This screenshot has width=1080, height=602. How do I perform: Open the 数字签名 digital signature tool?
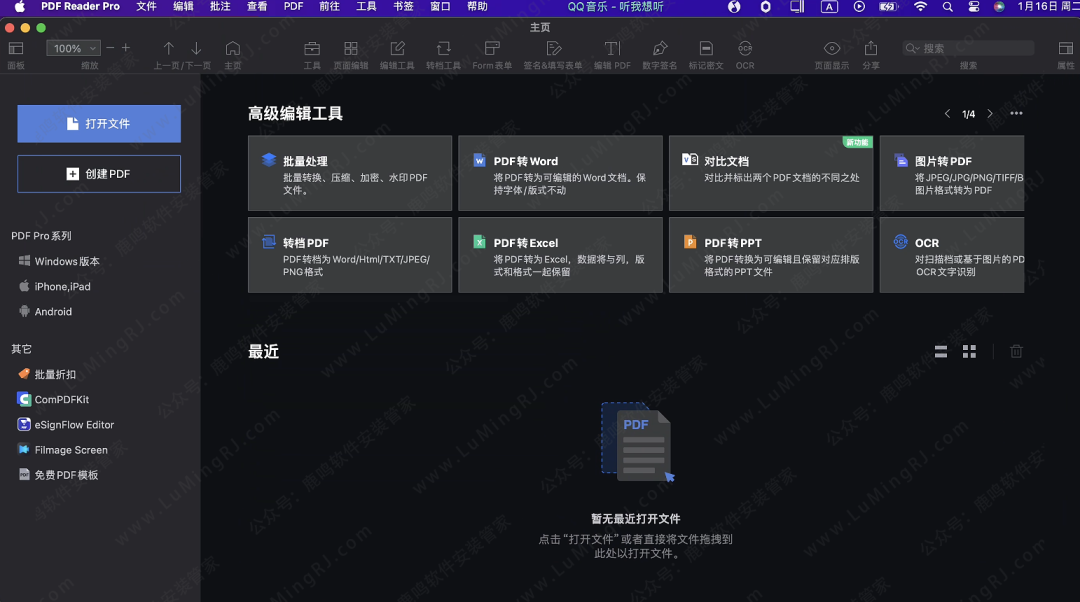(660, 48)
